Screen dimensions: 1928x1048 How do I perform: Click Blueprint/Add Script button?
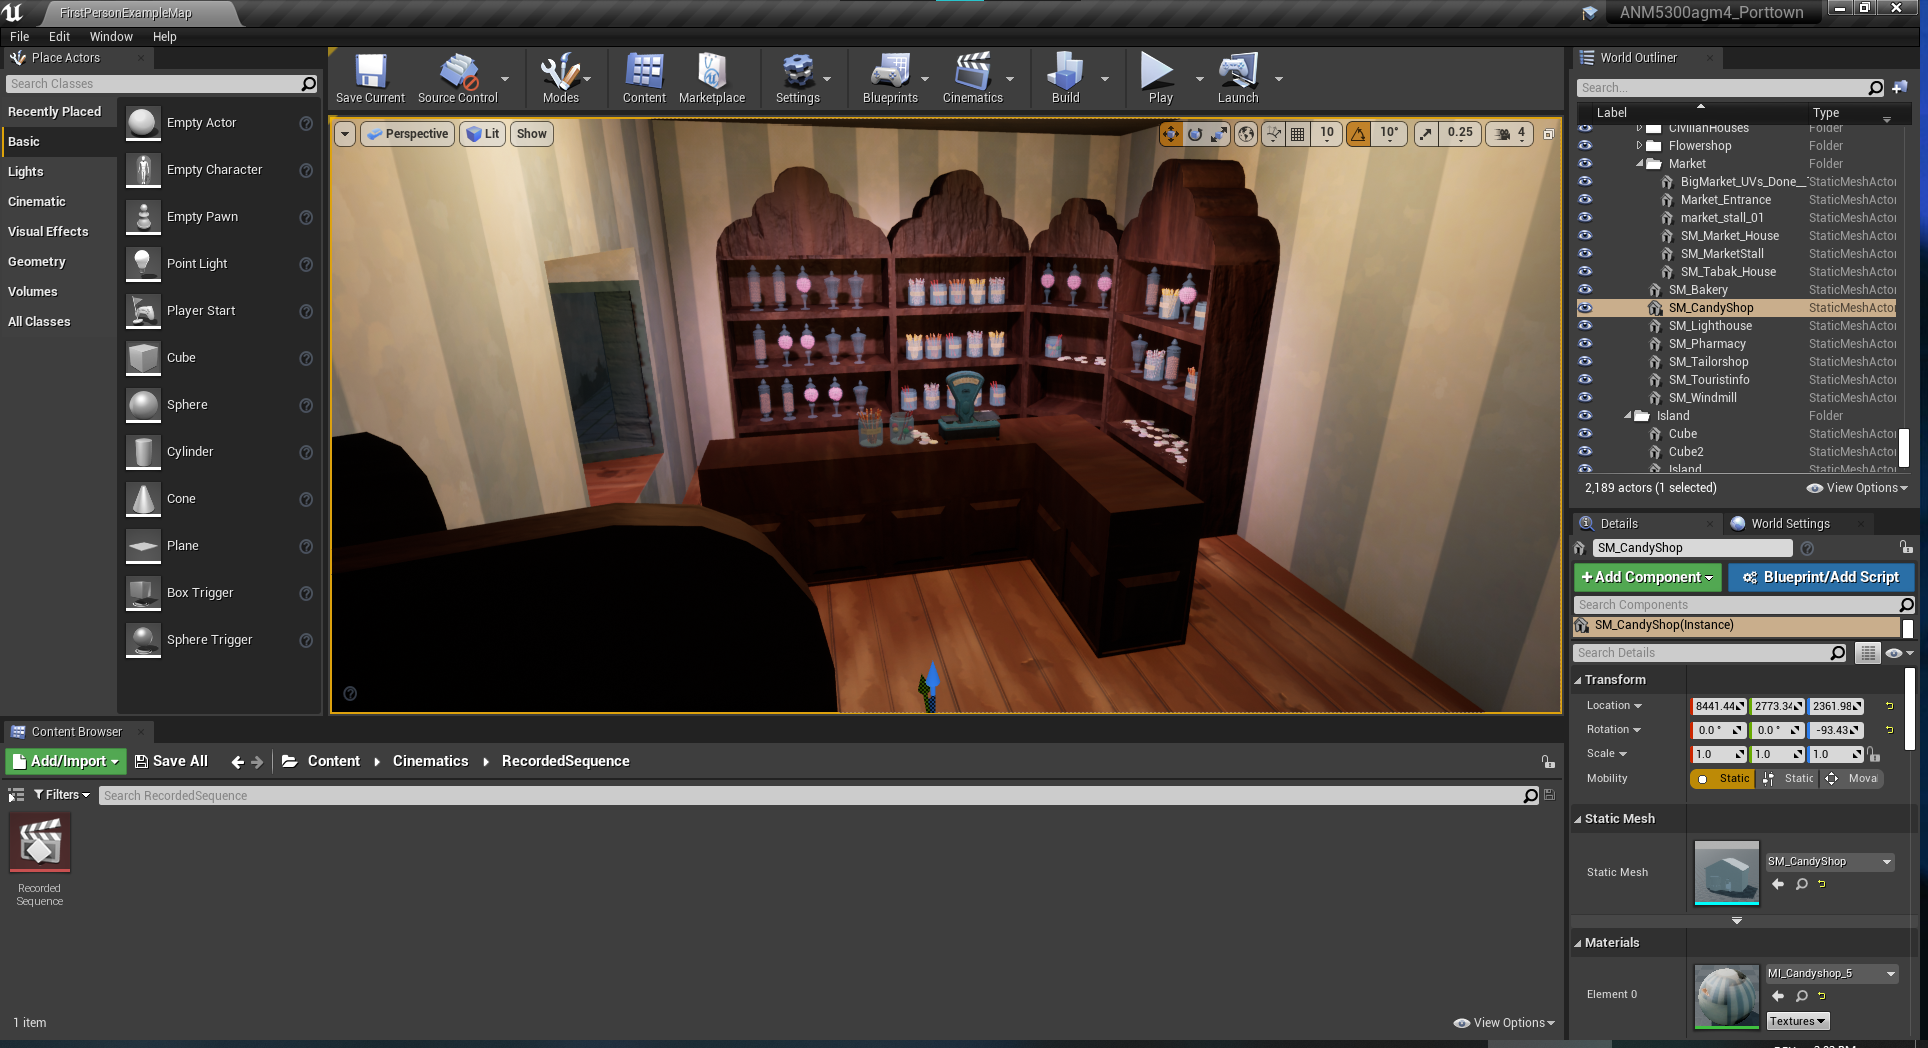[1820, 578]
